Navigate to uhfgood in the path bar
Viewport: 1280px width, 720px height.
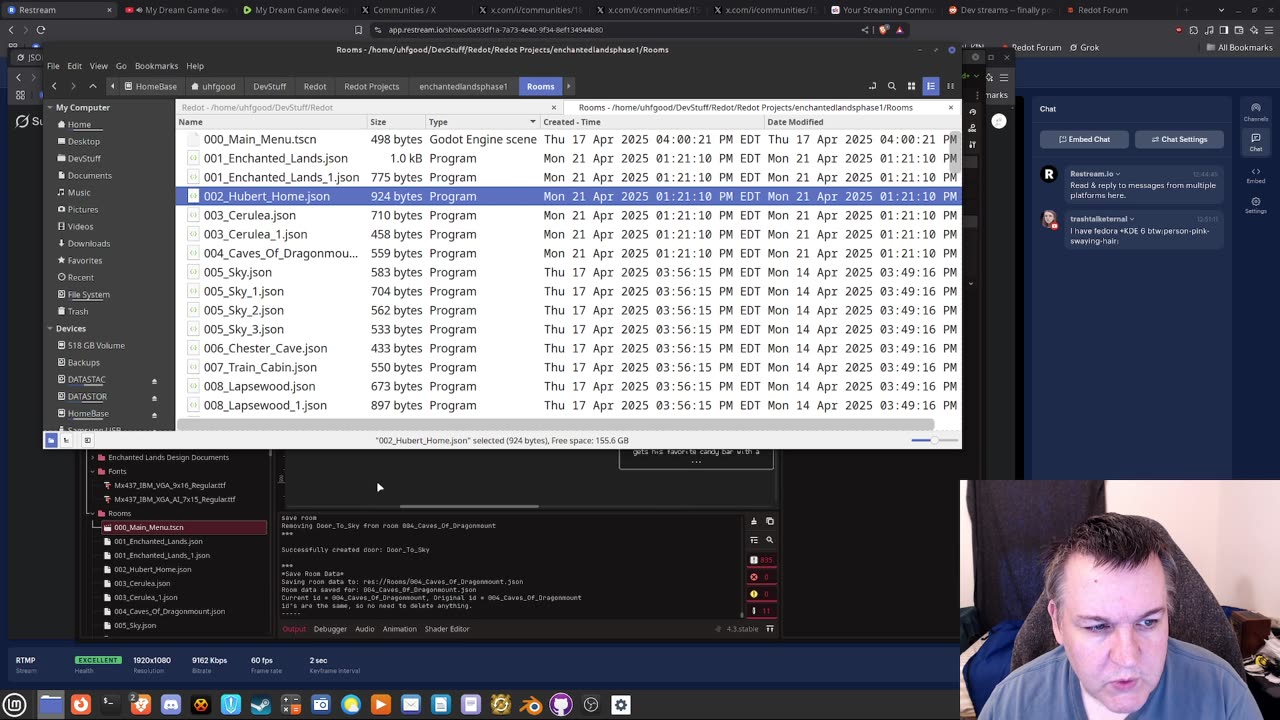[213, 86]
